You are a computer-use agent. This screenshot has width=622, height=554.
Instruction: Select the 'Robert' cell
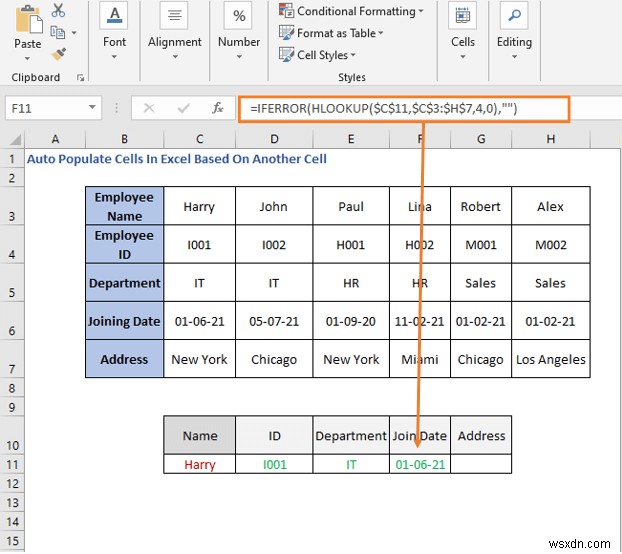[x=481, y=206]
